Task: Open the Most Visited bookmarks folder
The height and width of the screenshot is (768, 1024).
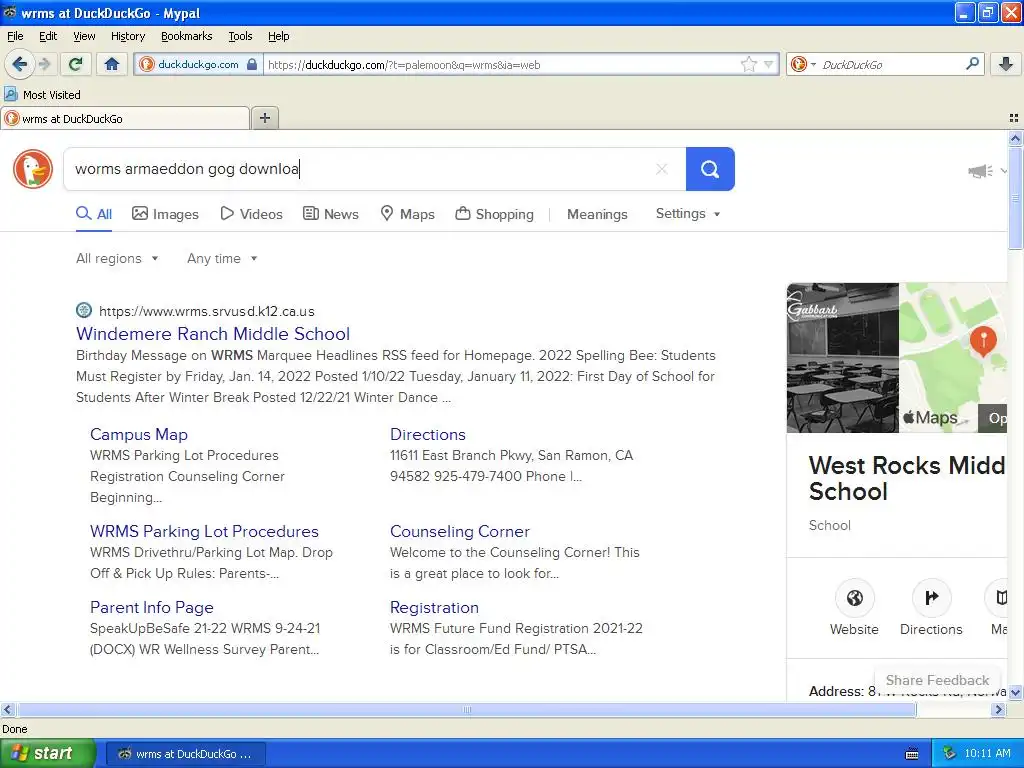Action: (x=43, y=95)
